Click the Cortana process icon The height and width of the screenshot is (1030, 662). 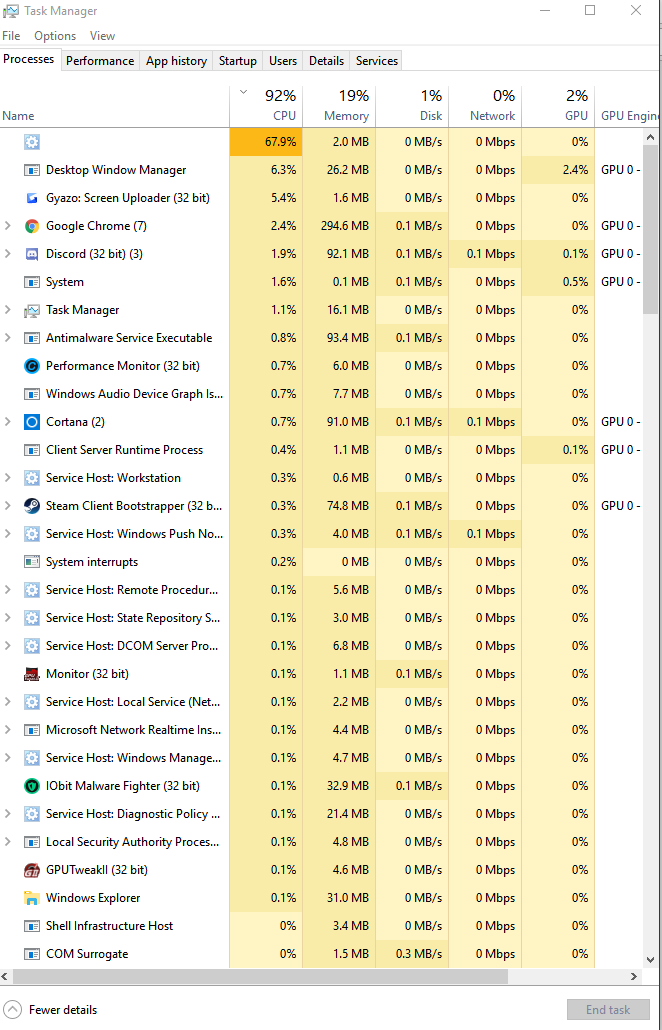32,422
